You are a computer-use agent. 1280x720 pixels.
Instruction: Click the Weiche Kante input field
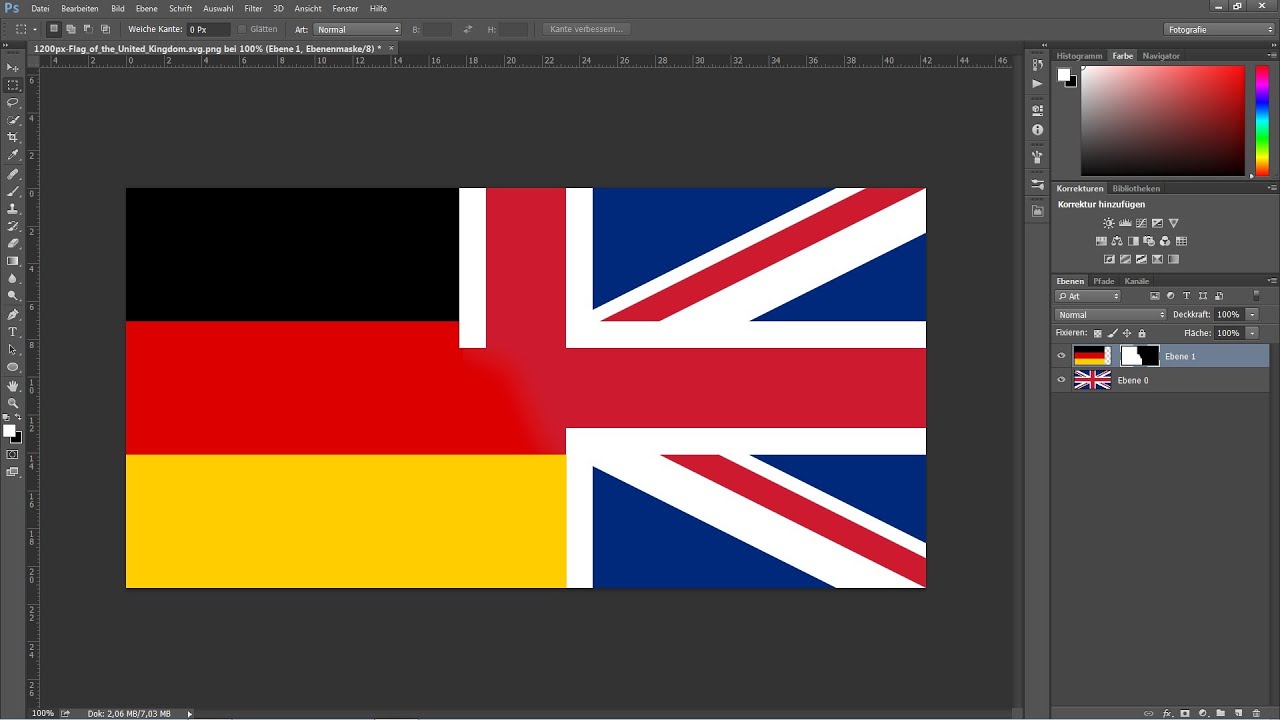click(x=208, y=30)
